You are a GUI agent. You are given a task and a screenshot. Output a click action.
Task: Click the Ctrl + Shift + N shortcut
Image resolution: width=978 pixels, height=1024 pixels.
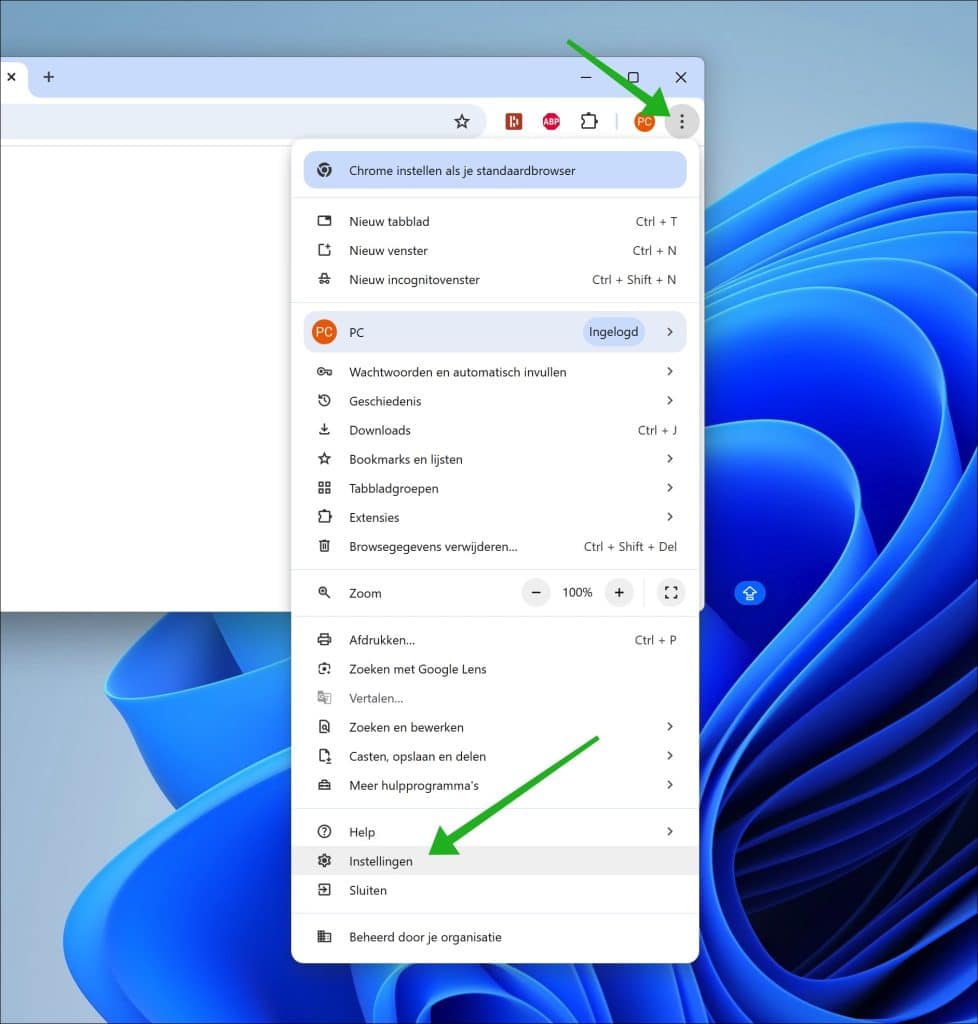pyautogui.click(x=634, y=280)
